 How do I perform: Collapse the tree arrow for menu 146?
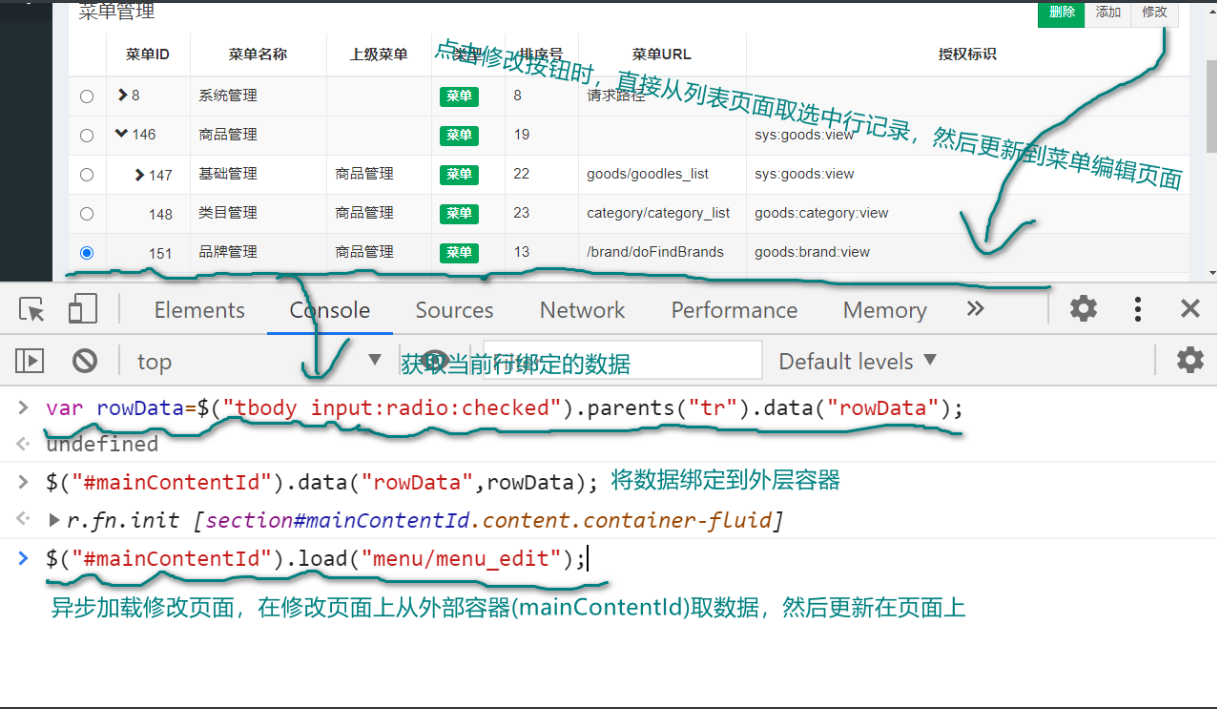coord(122,133)
